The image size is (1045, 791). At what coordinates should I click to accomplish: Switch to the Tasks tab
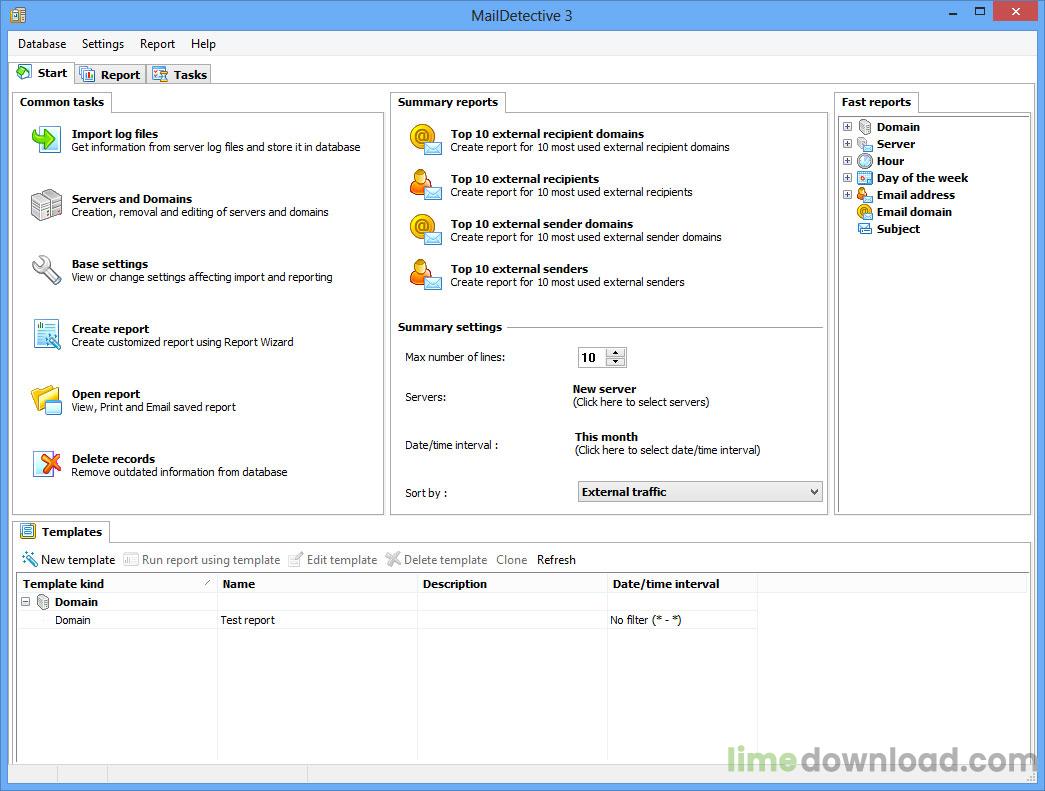[x=180, y=75]
